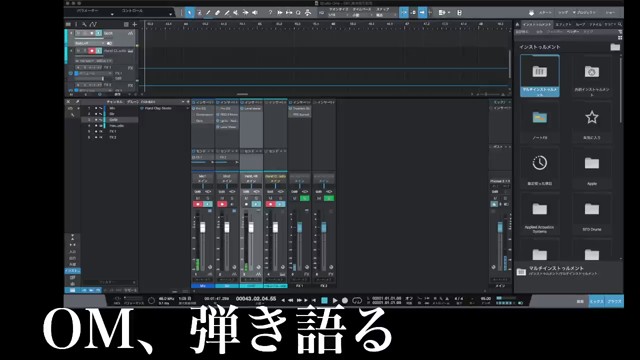Open the star favorites folder in browser
Screen dimensions: 640x360
[591, 122]
